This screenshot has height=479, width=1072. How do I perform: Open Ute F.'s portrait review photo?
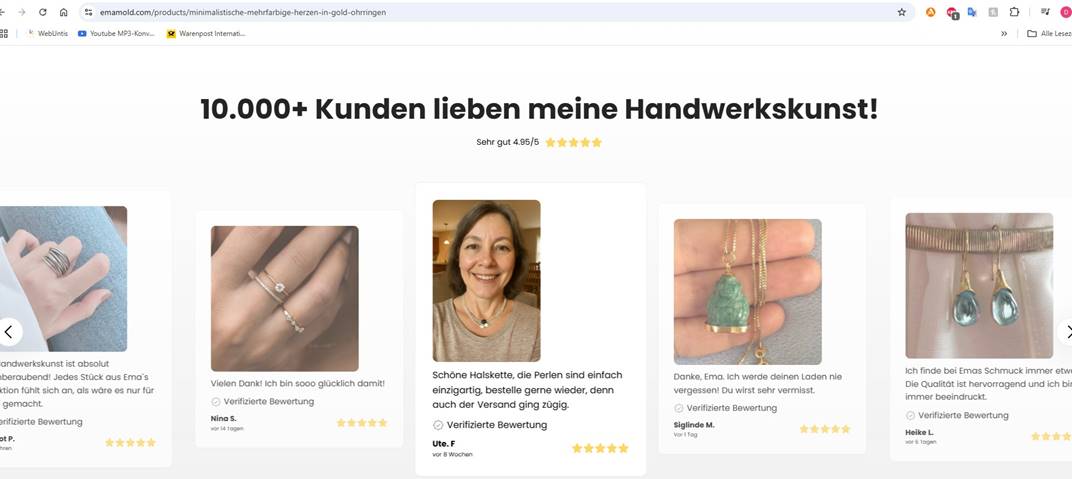coord(486,280)
